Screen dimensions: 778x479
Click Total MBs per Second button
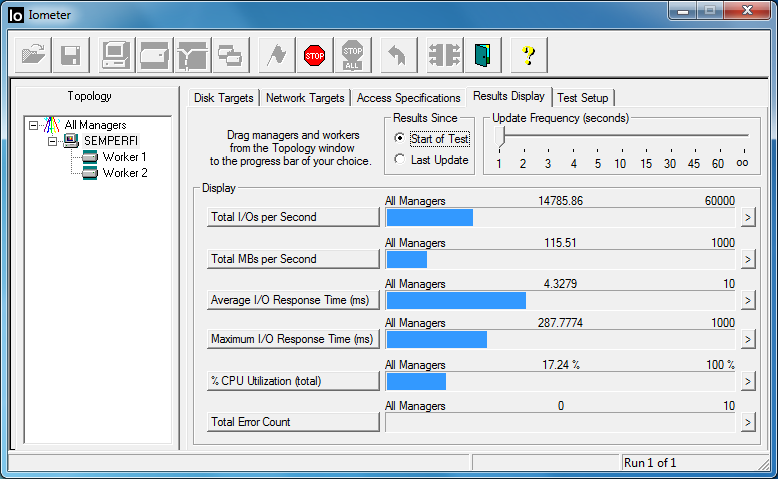293,259
